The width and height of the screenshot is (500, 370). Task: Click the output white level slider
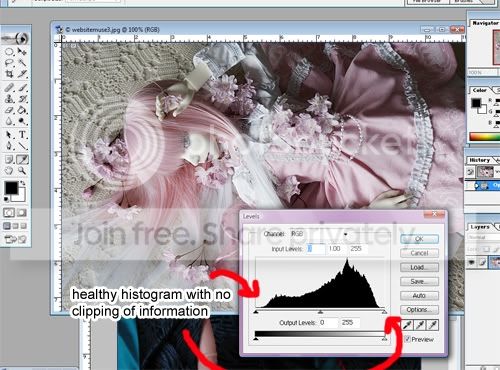[384, 339]
